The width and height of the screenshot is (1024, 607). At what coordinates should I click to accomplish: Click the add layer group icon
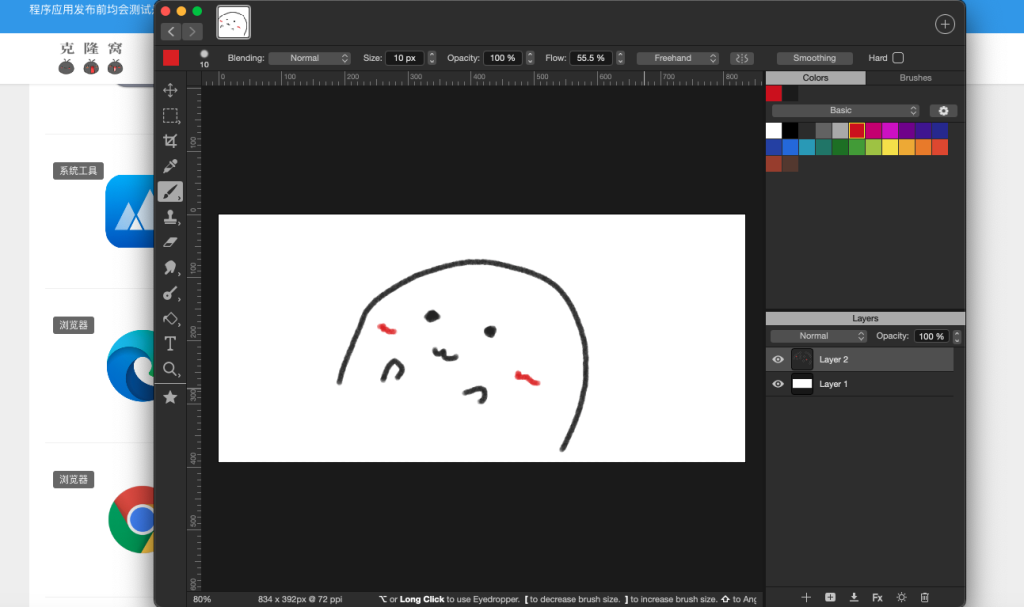click(x=830, y=597)
